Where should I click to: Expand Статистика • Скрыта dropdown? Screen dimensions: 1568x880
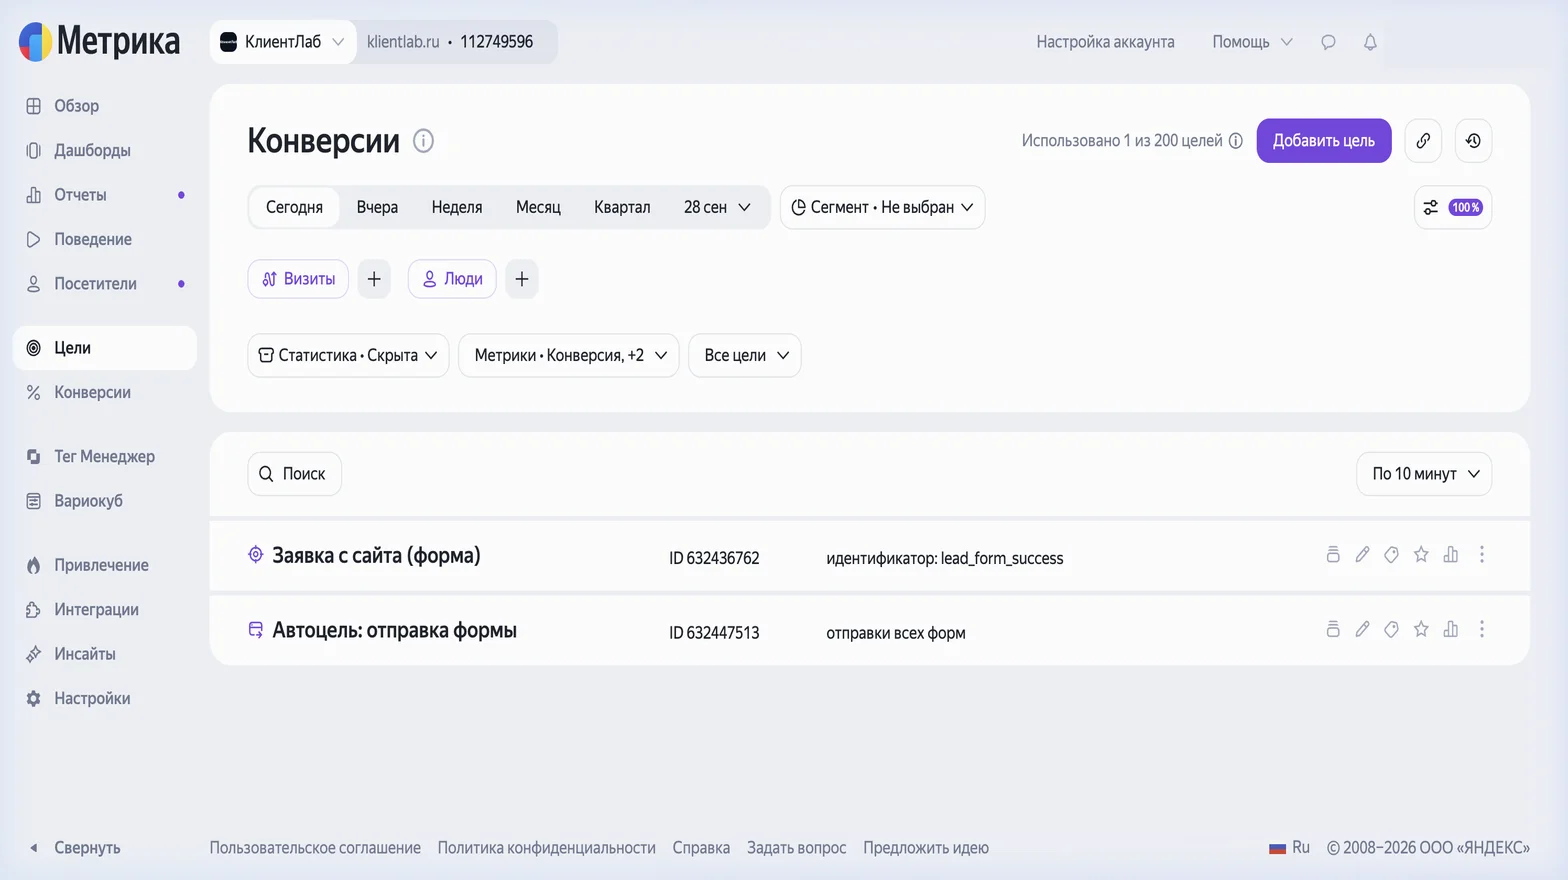click(348, 355)
